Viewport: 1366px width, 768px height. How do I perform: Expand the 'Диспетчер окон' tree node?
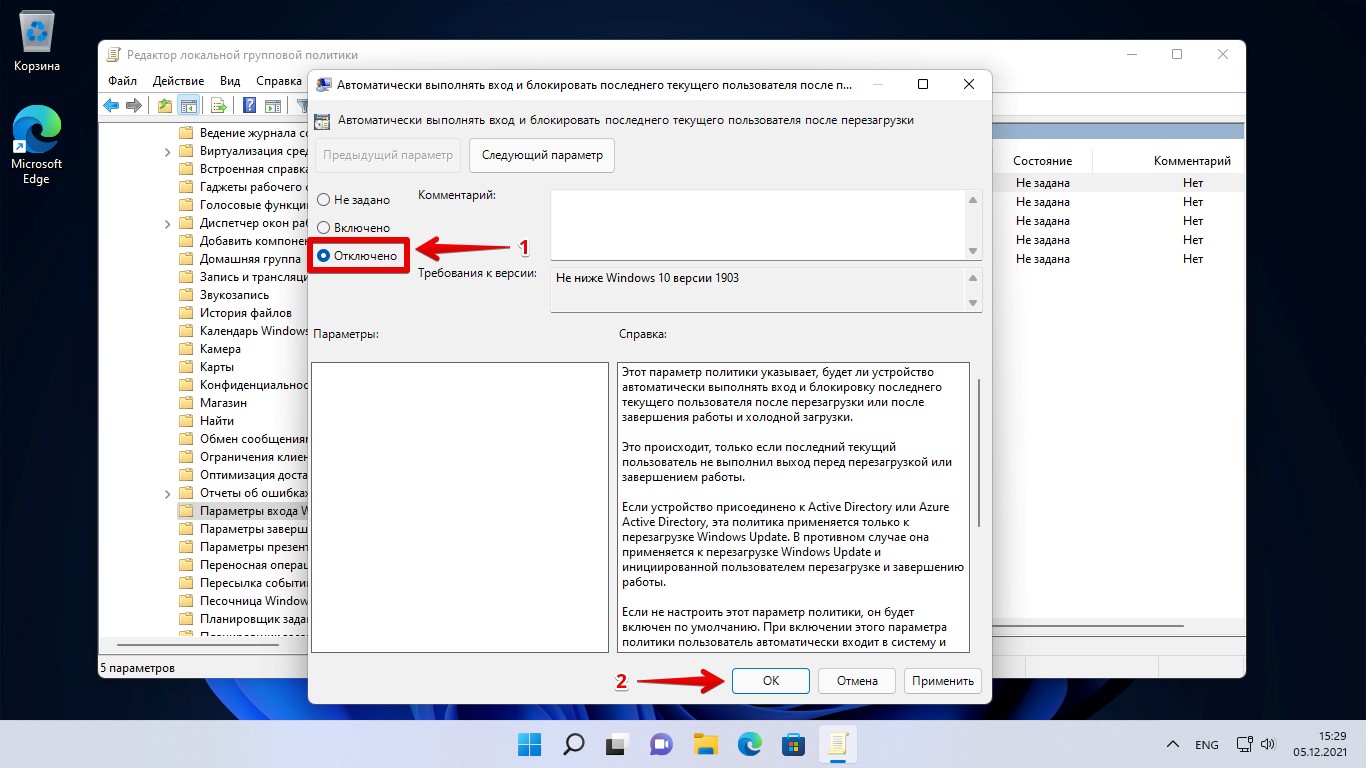(167, 224)
